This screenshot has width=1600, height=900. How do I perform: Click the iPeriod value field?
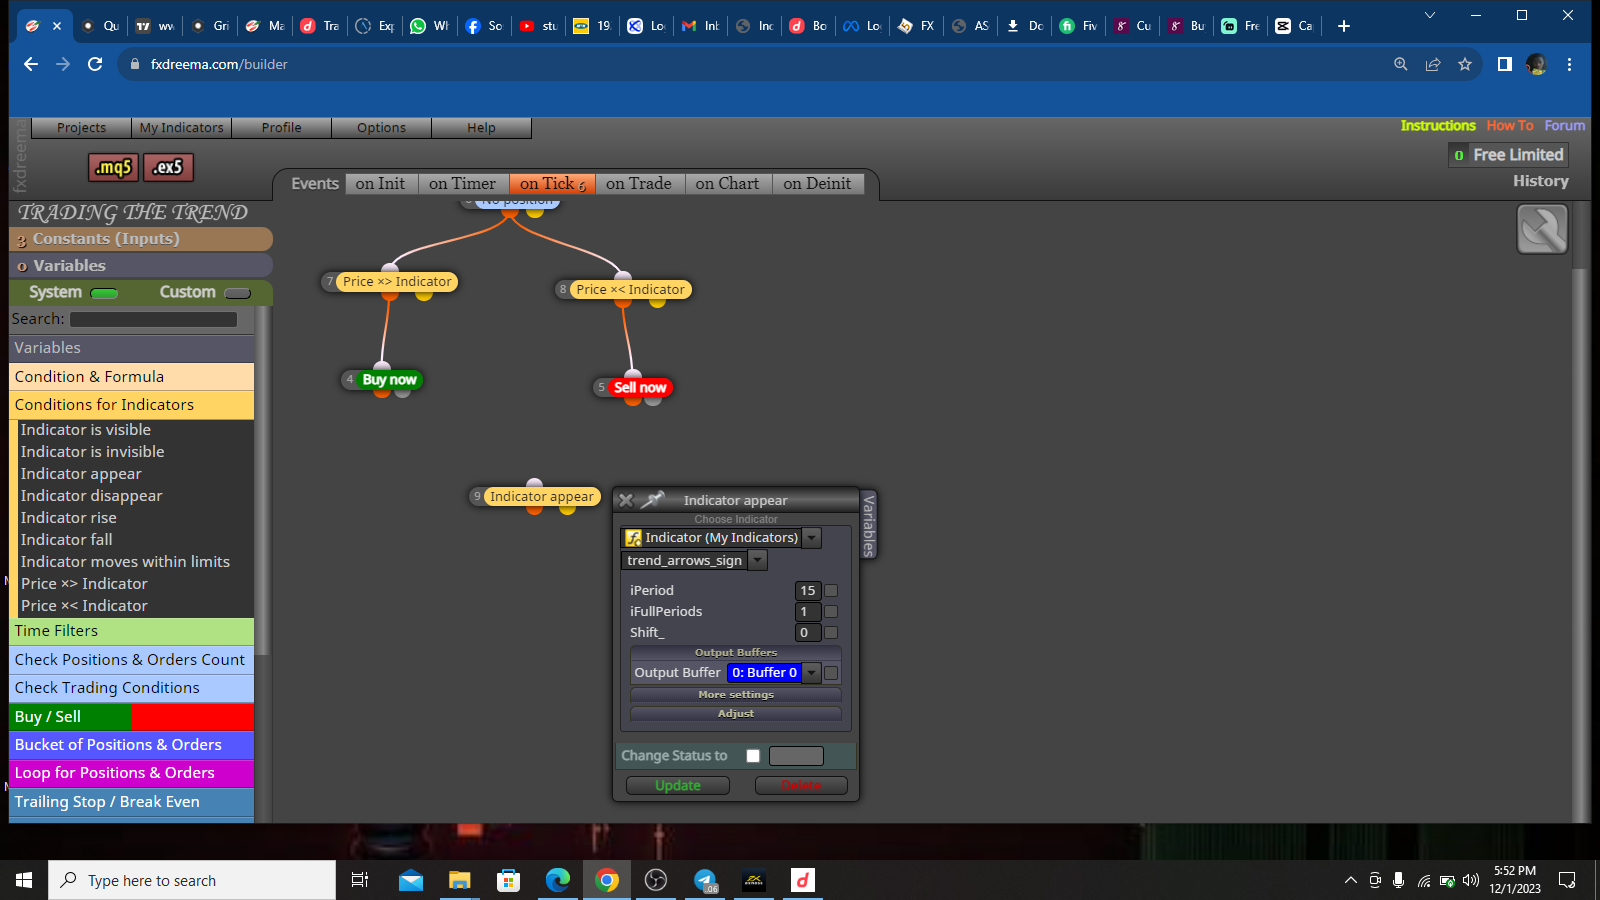[x=808, y=591]
